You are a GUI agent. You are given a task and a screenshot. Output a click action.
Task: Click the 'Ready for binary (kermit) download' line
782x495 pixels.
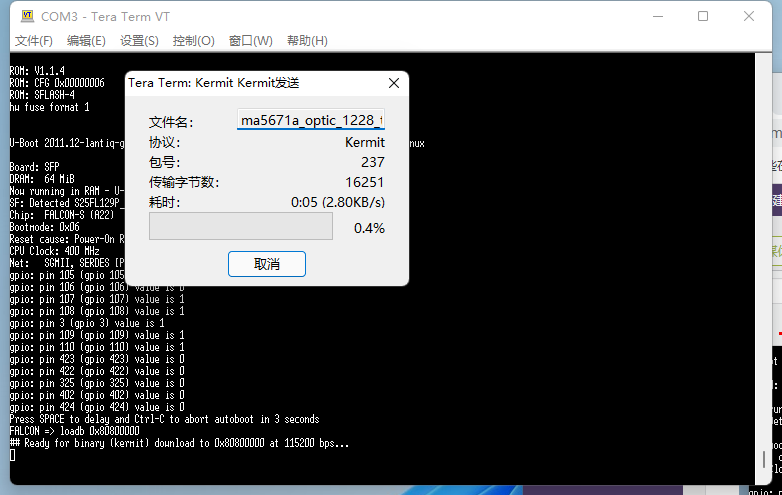(x=179, y=443)
